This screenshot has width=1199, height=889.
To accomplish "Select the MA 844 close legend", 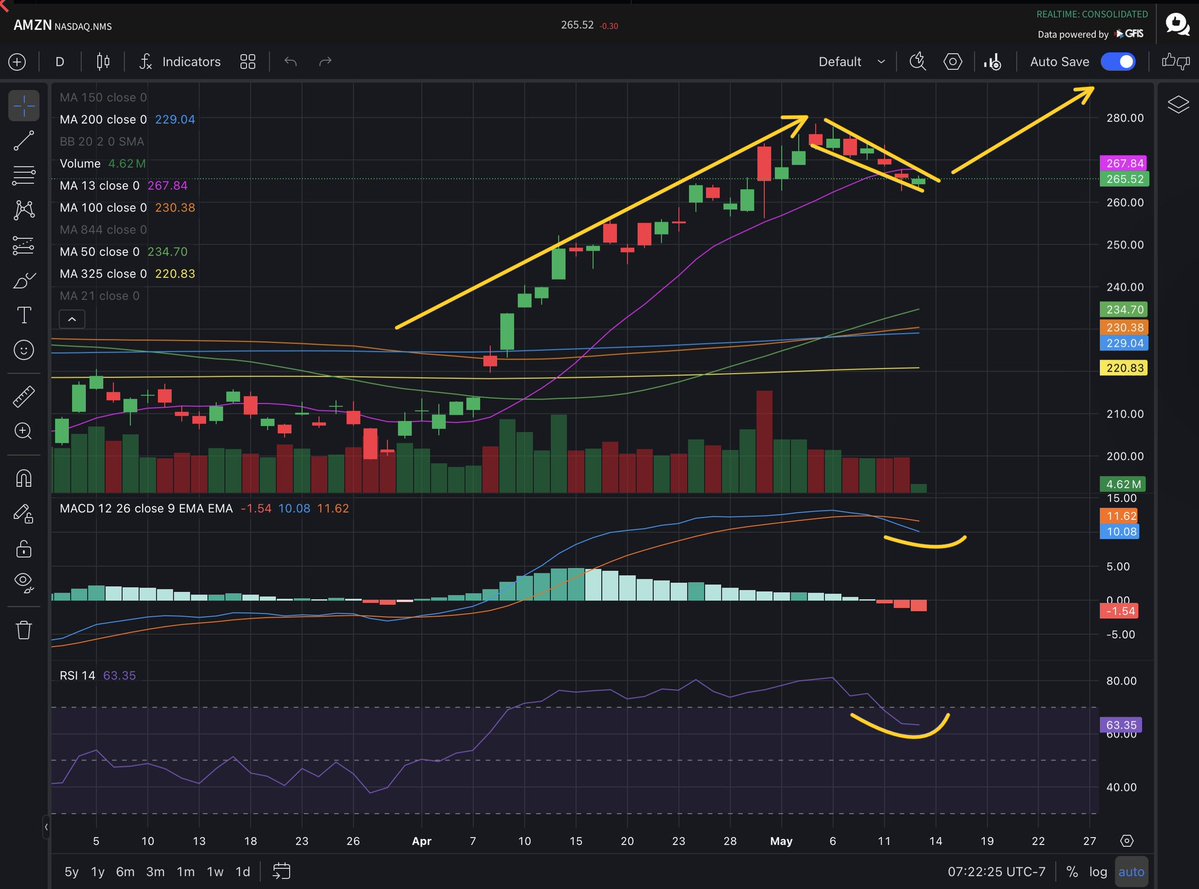I will pos(103,230).
